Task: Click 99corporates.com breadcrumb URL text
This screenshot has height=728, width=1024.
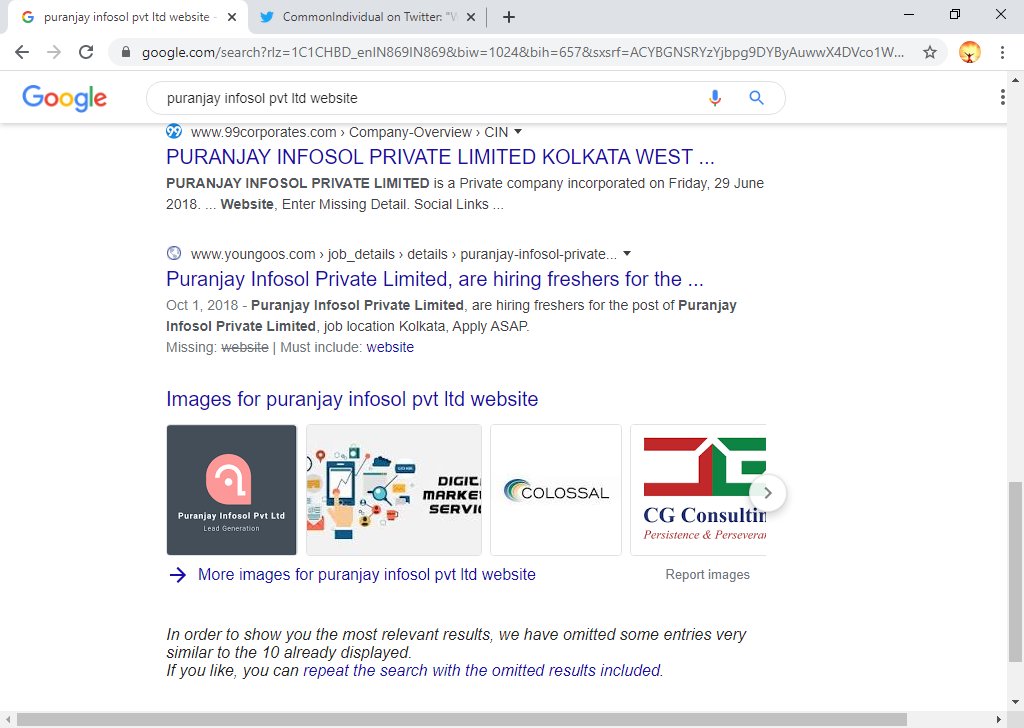Action: coord(349,132)
